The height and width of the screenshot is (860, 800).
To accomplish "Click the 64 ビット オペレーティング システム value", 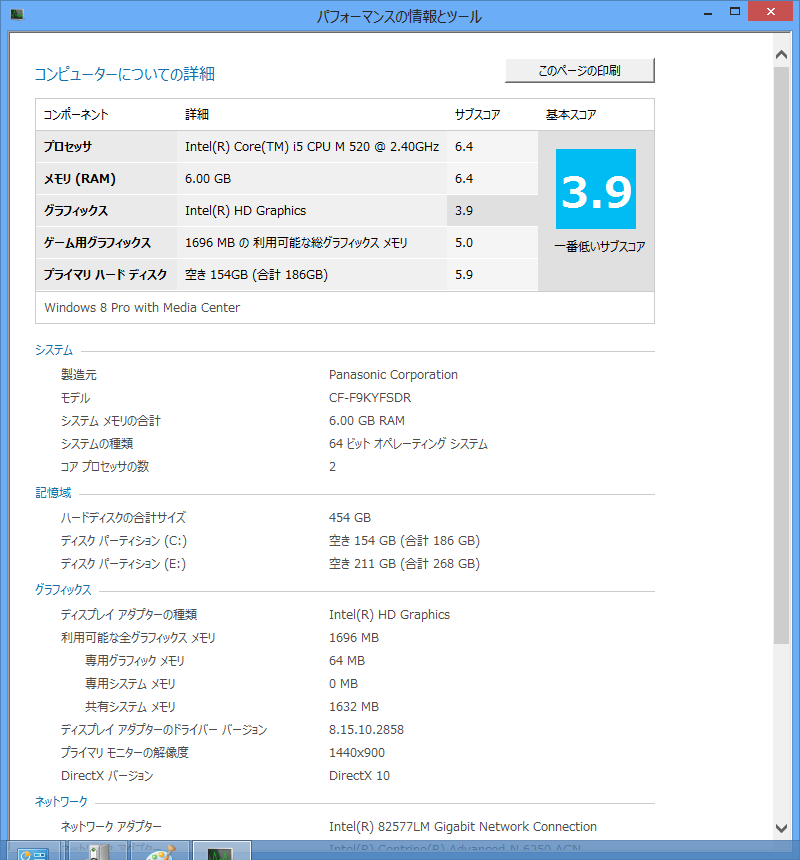I will pyautogui.click(x=408, y=444).
